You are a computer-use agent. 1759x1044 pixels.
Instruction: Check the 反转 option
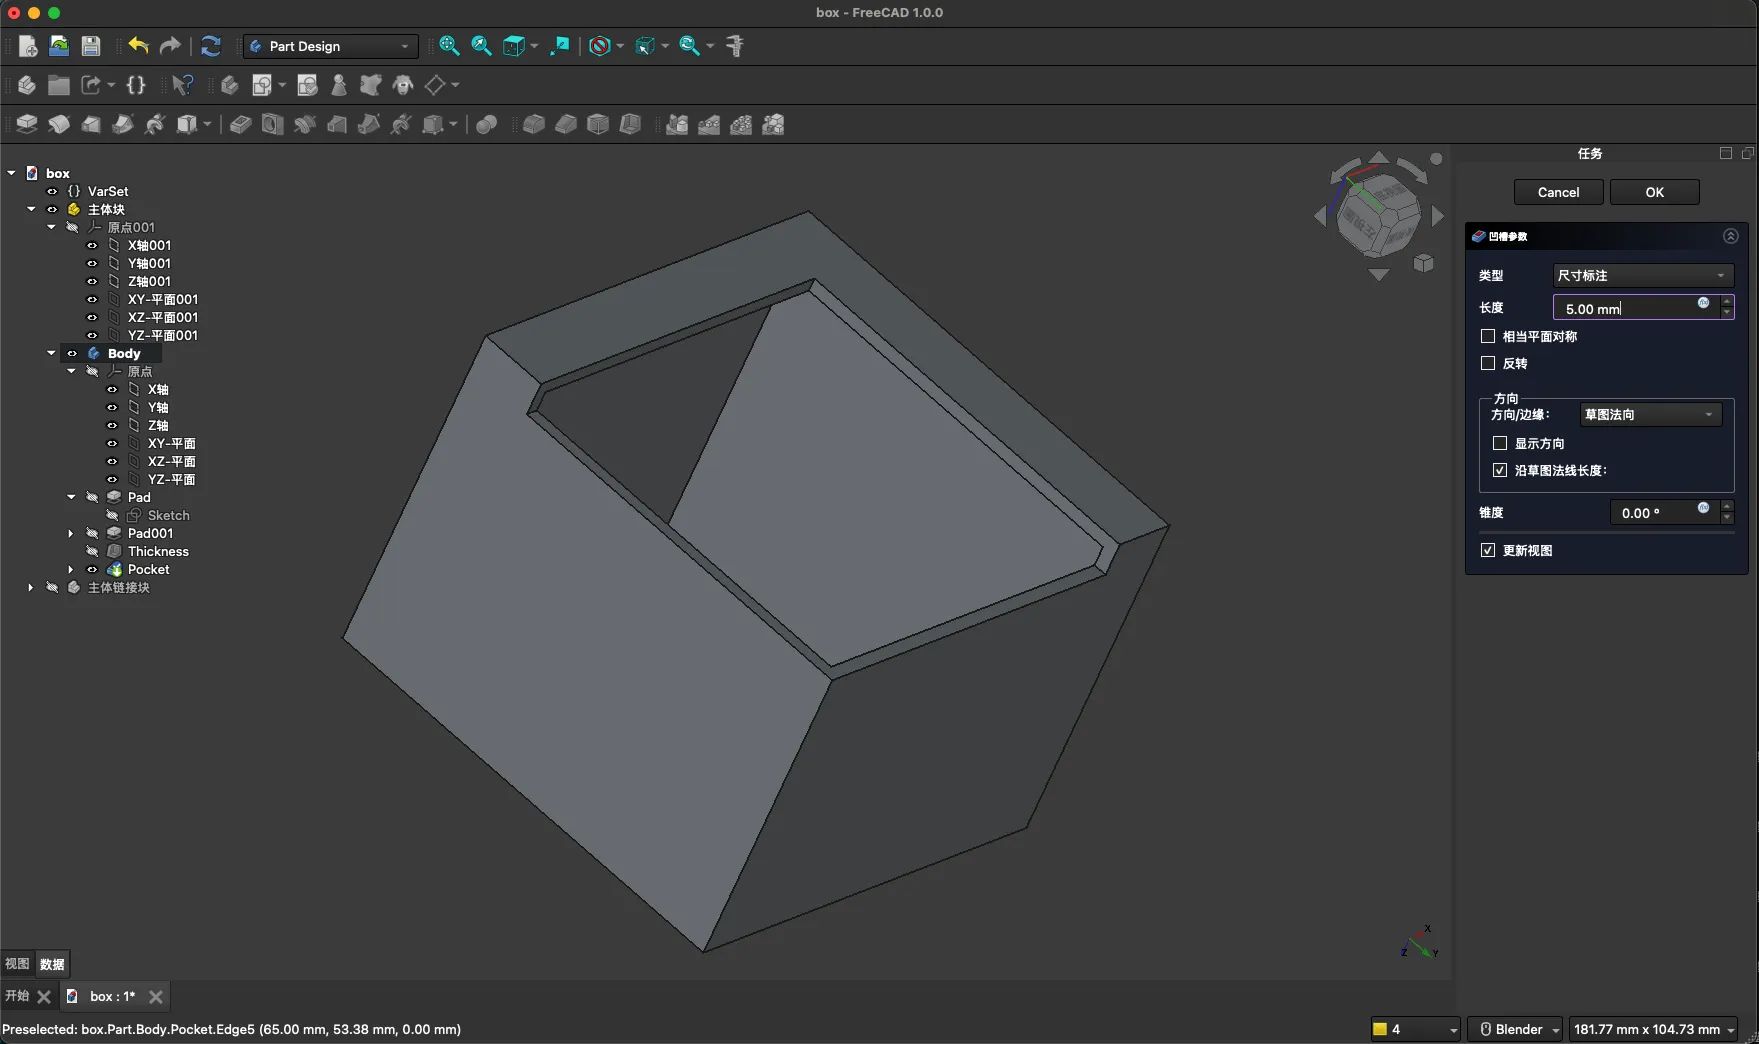(1488, 364)
